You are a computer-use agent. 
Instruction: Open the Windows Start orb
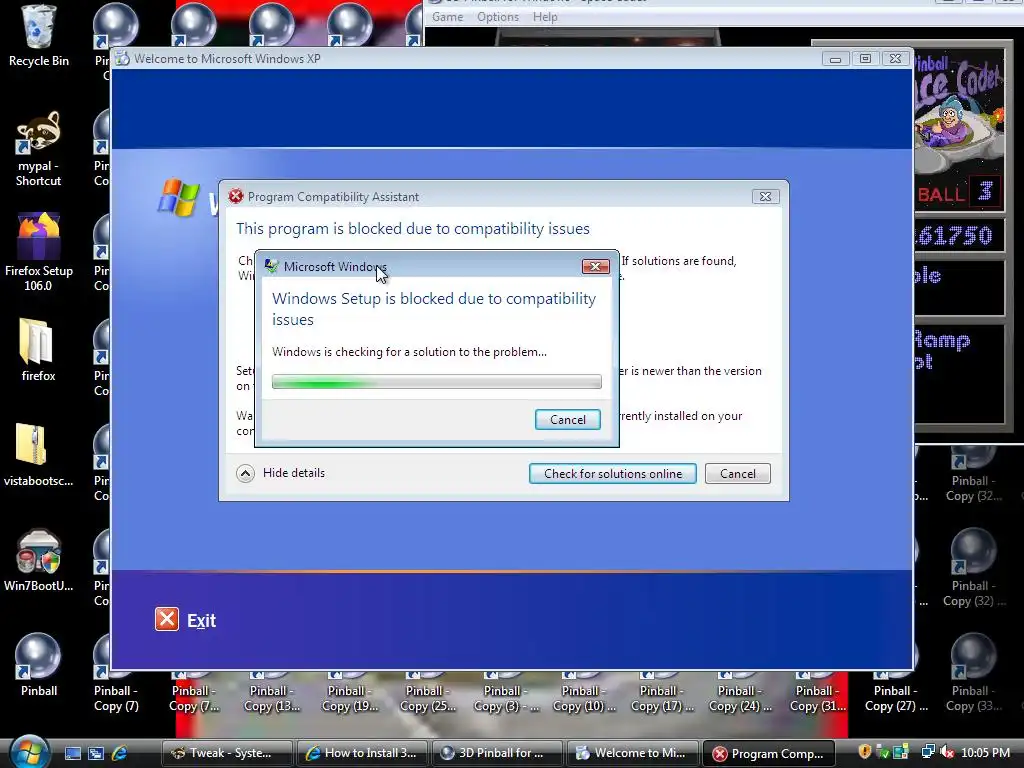point(29,752)
